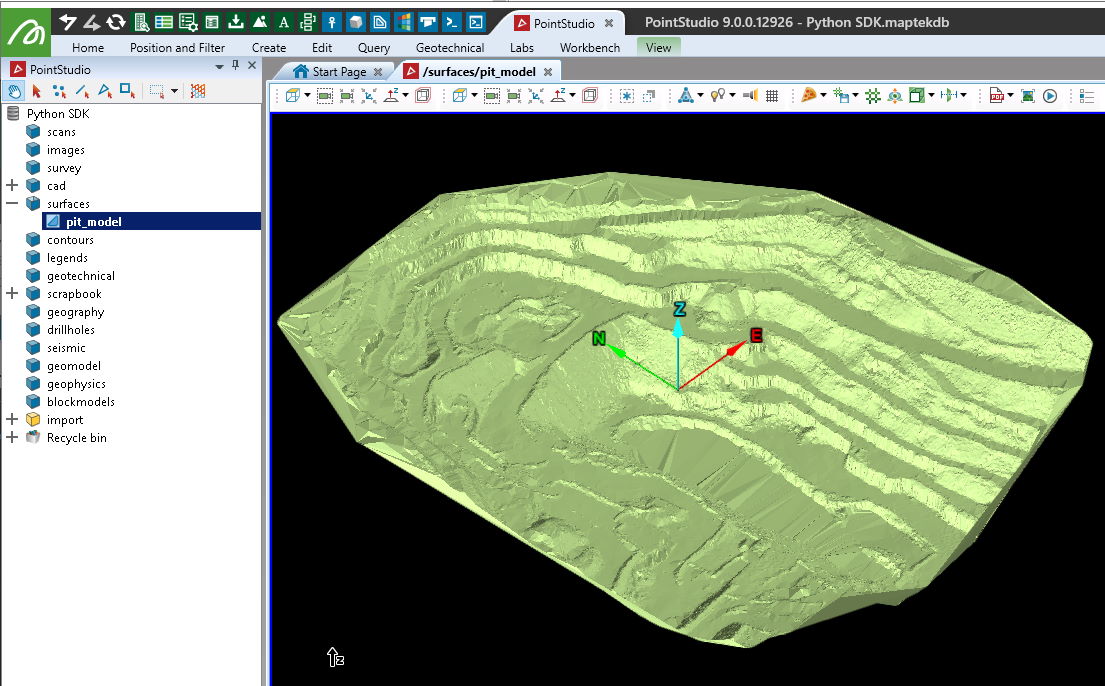This screenshot has height=686, width=1105.
Task: Expand the scrapbook container node
Action: tap(12, 294)
